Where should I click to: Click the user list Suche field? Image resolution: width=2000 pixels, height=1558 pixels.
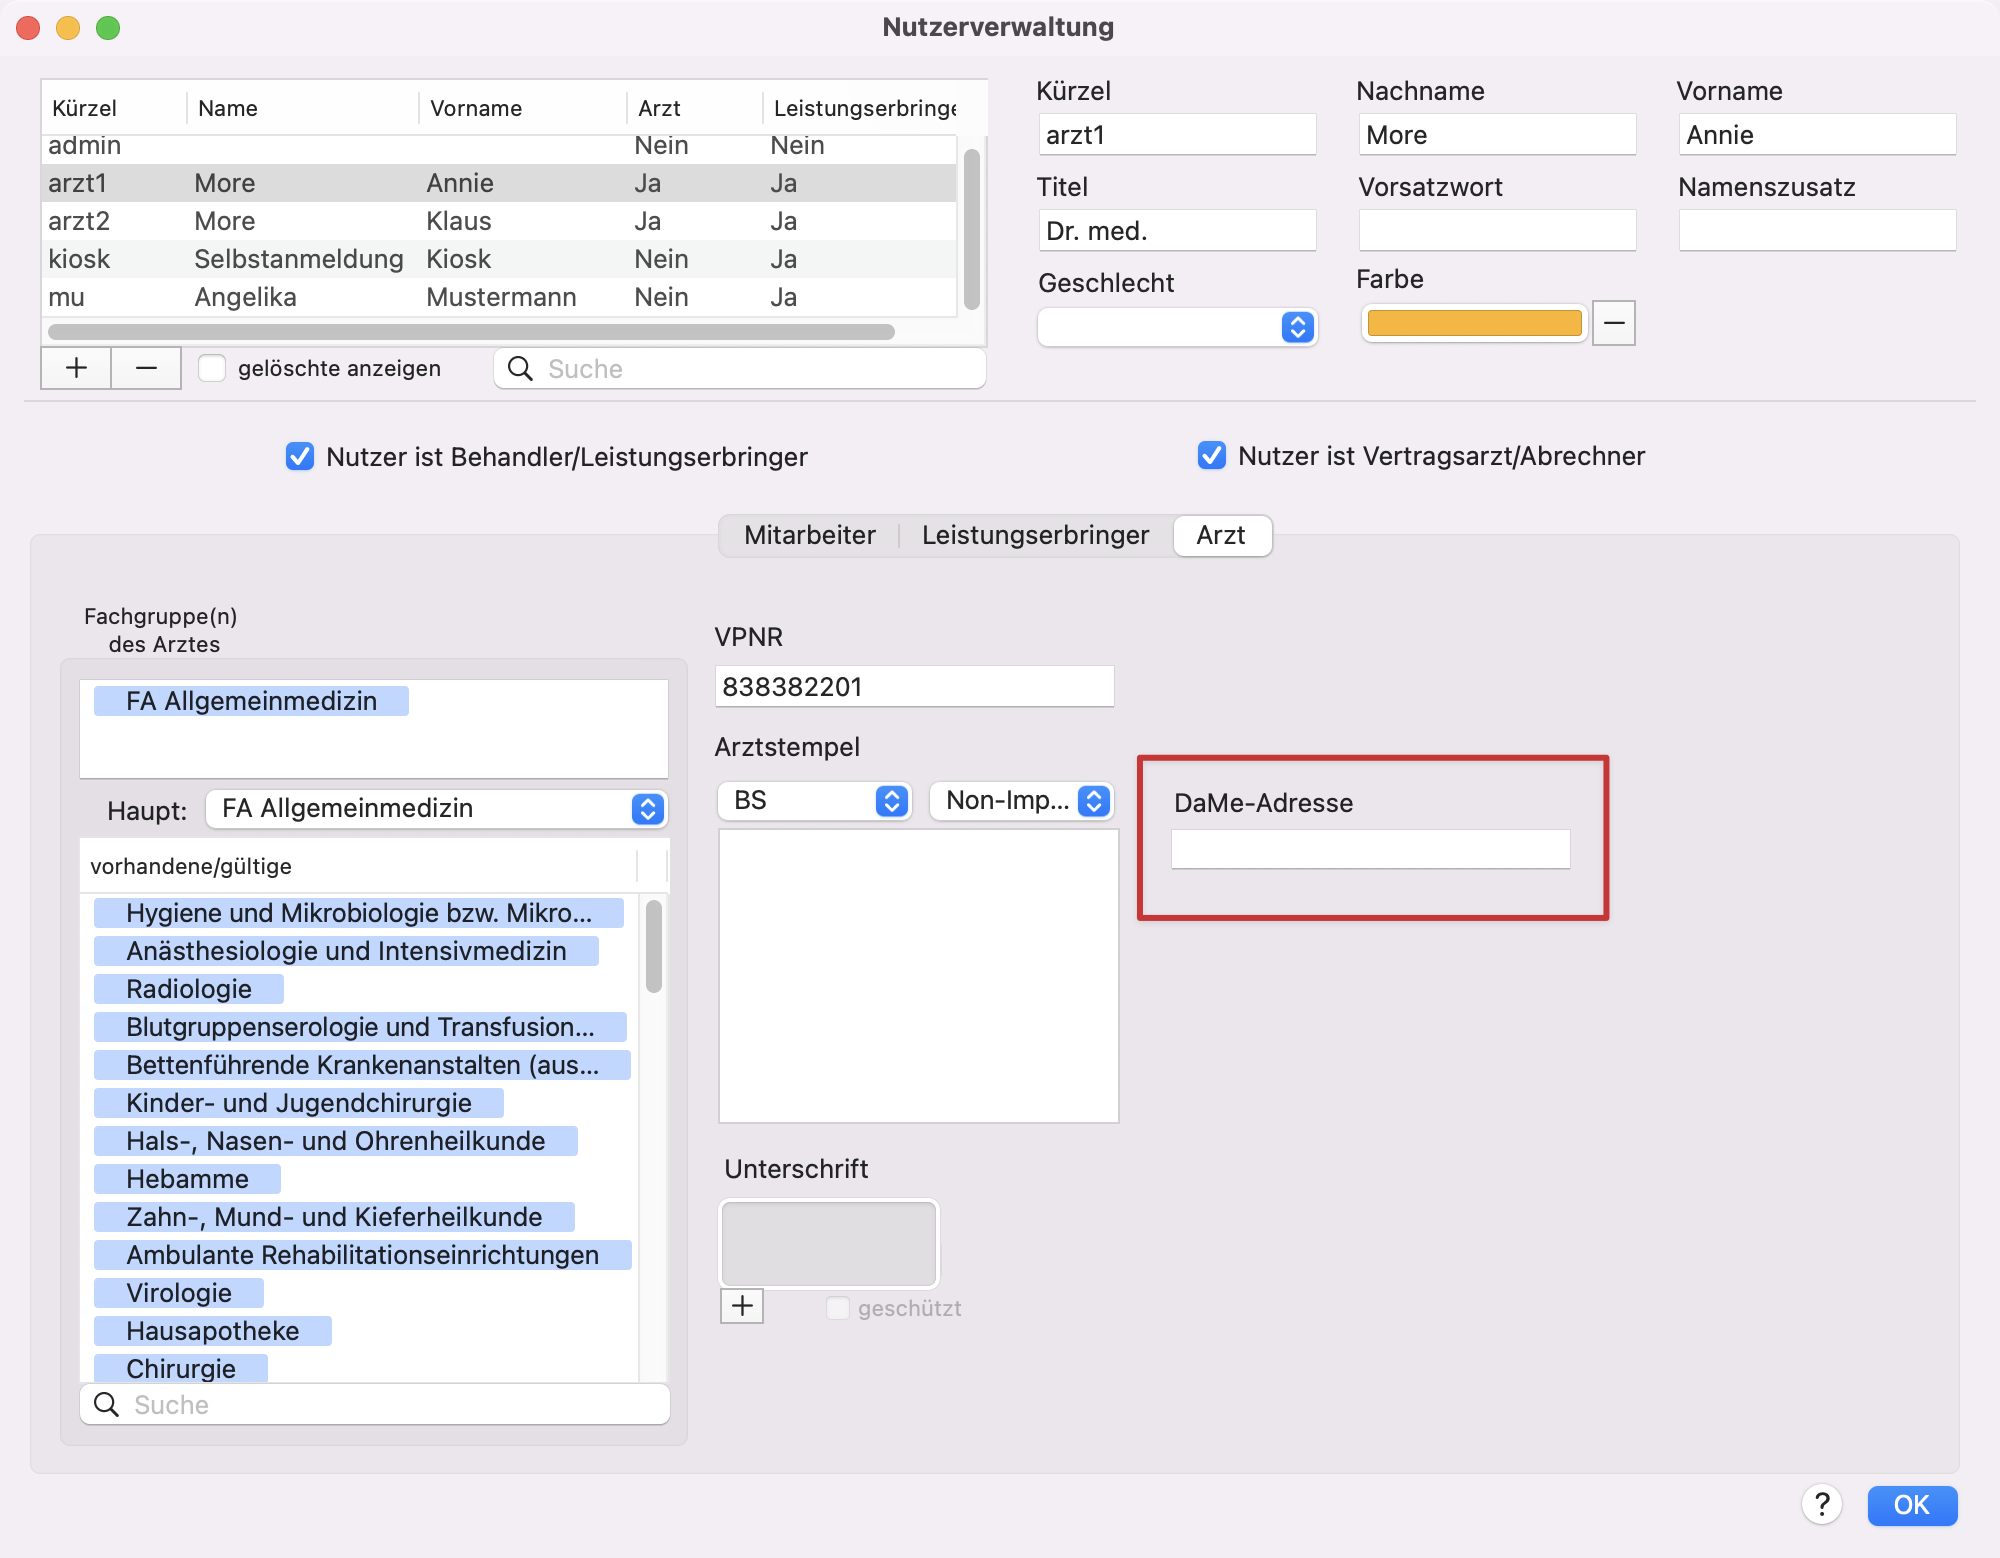tap(740, 369)
